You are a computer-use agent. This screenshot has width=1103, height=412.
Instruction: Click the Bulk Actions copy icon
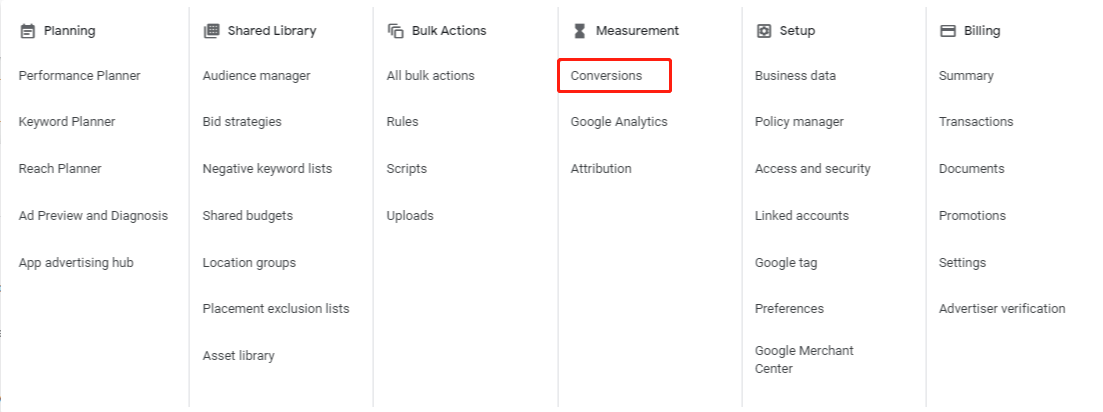(x=395, y=31)
